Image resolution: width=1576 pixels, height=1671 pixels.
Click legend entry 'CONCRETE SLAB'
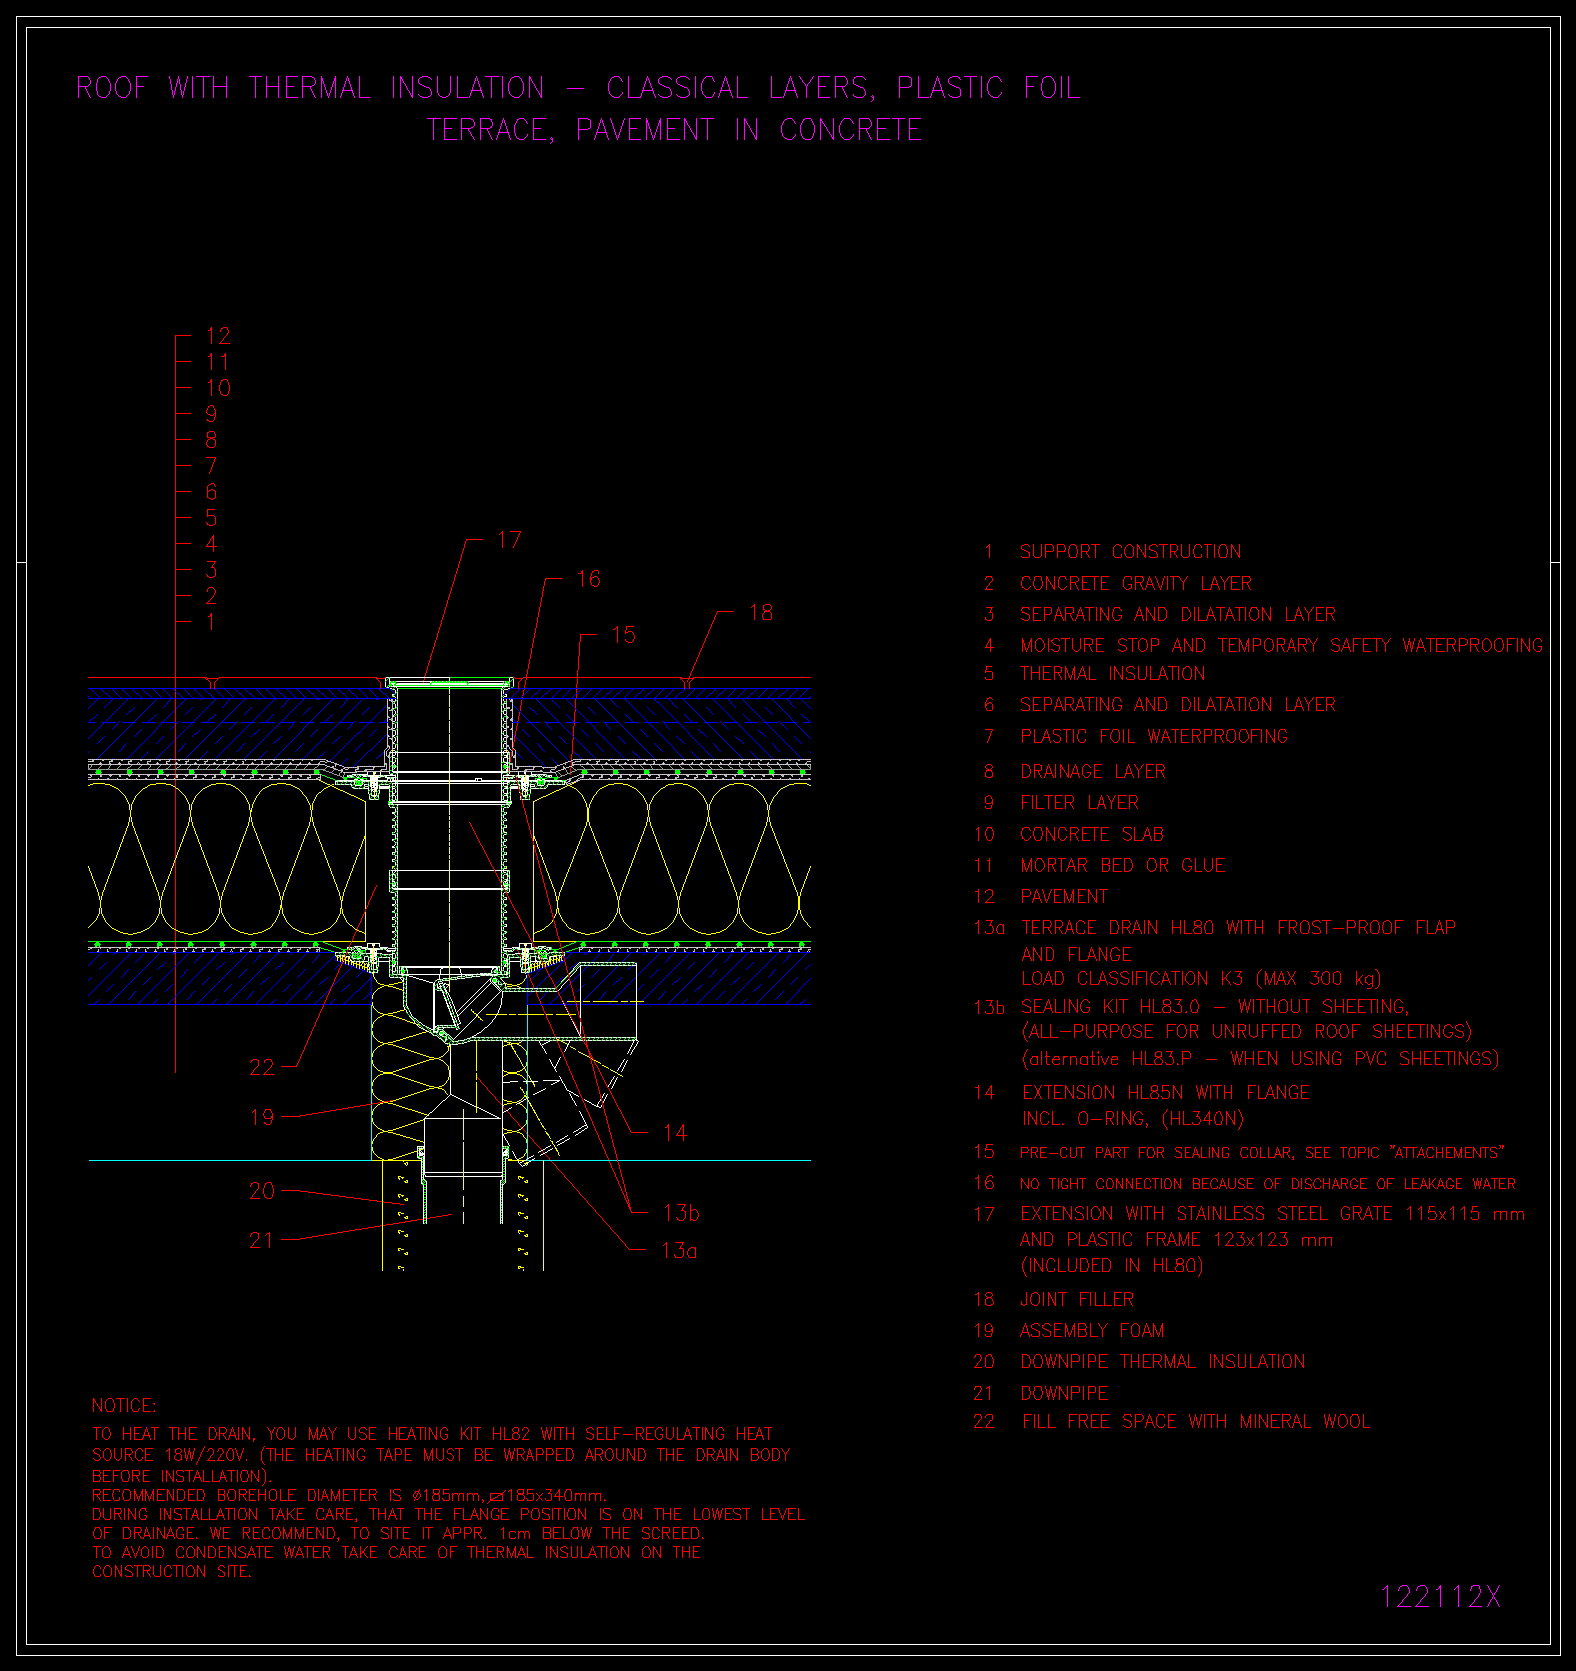1092,834
